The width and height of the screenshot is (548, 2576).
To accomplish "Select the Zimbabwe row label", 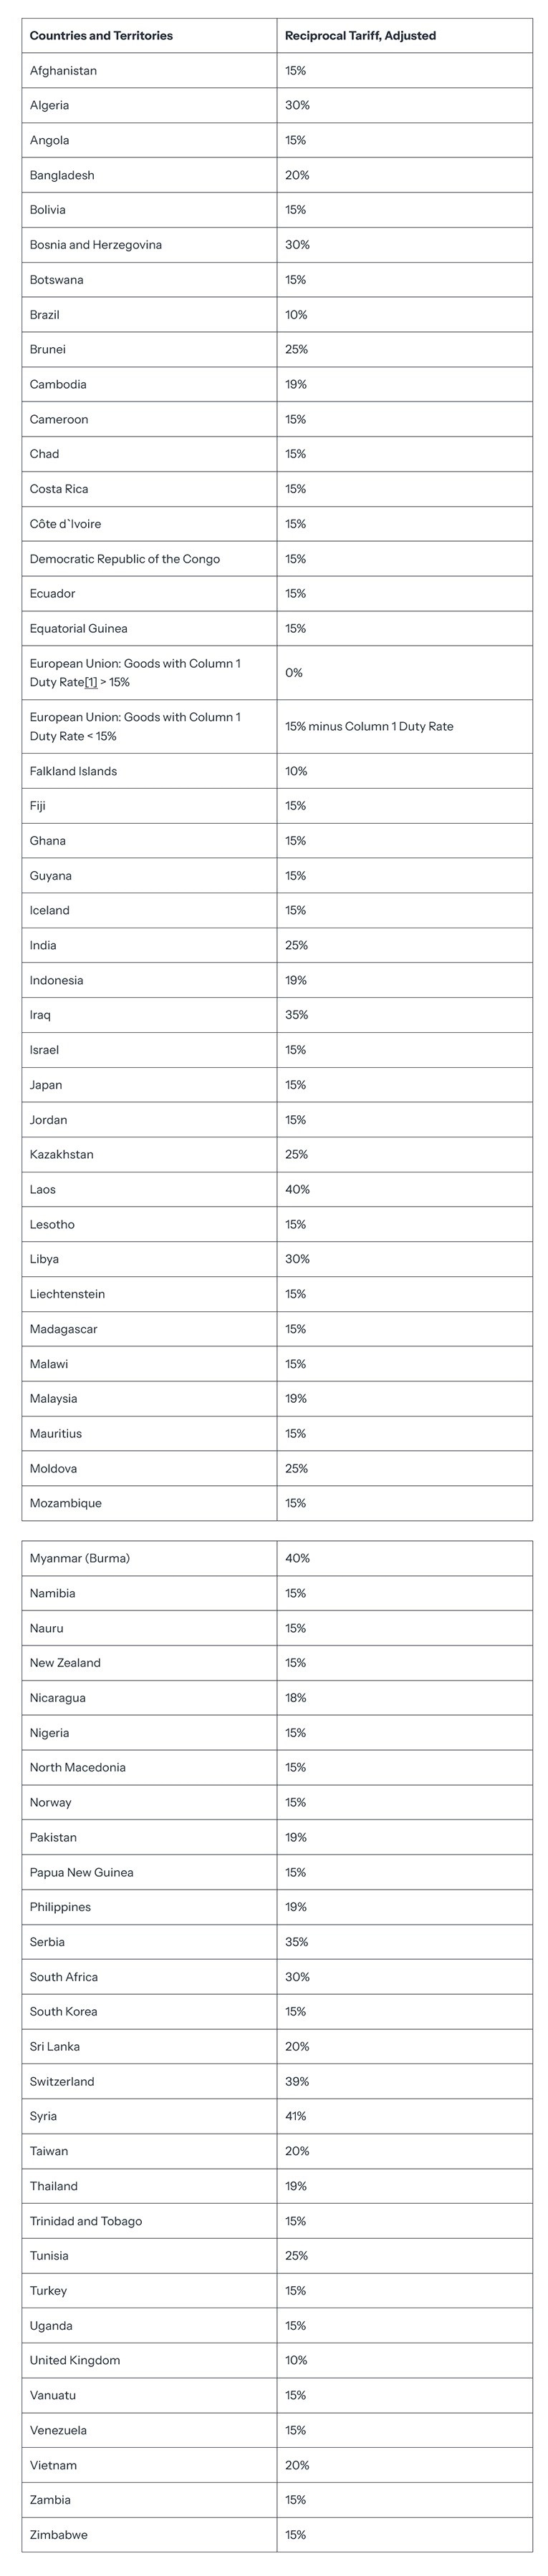I will (58, 2535).
